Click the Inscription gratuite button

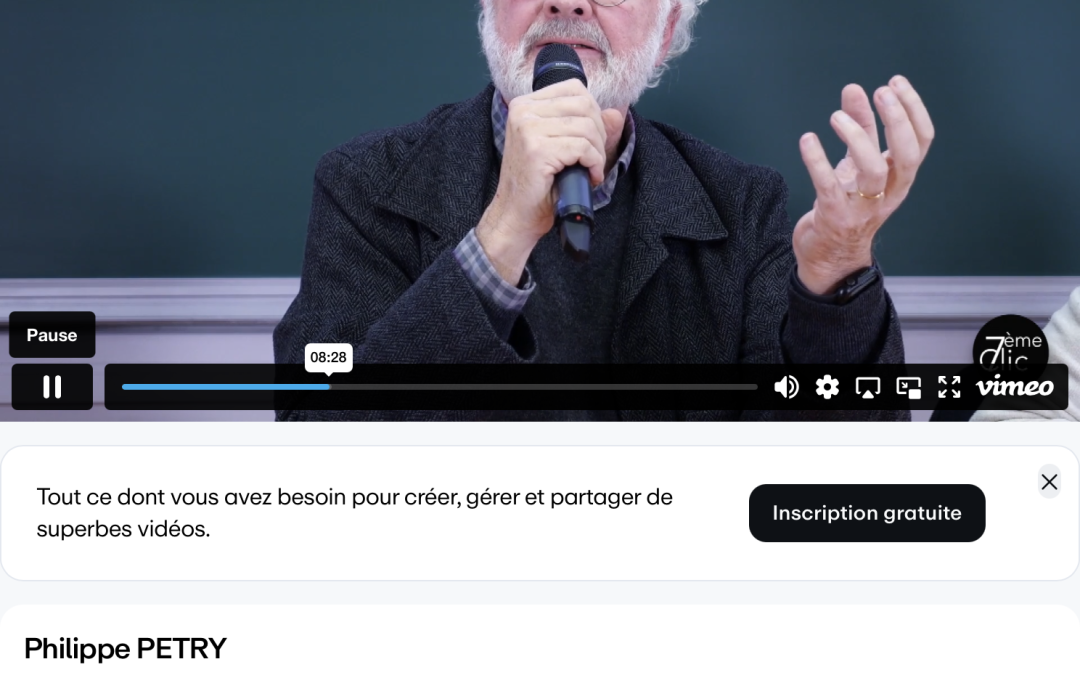(x=866, y=513)
